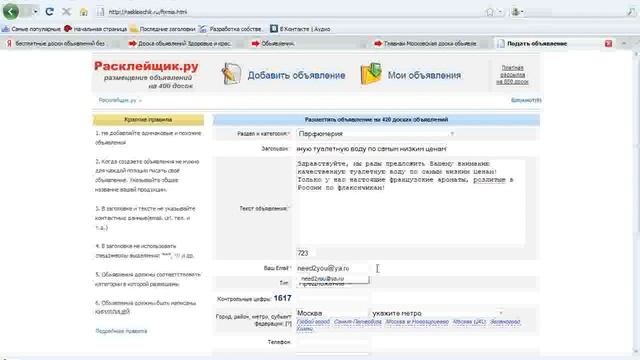Click the Краткие правила header

[148, 120]
